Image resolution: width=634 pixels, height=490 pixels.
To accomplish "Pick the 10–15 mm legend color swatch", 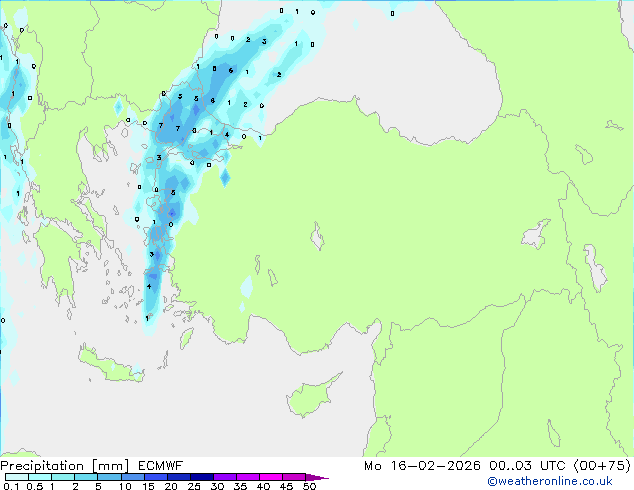I will click(x=132, y=477).
